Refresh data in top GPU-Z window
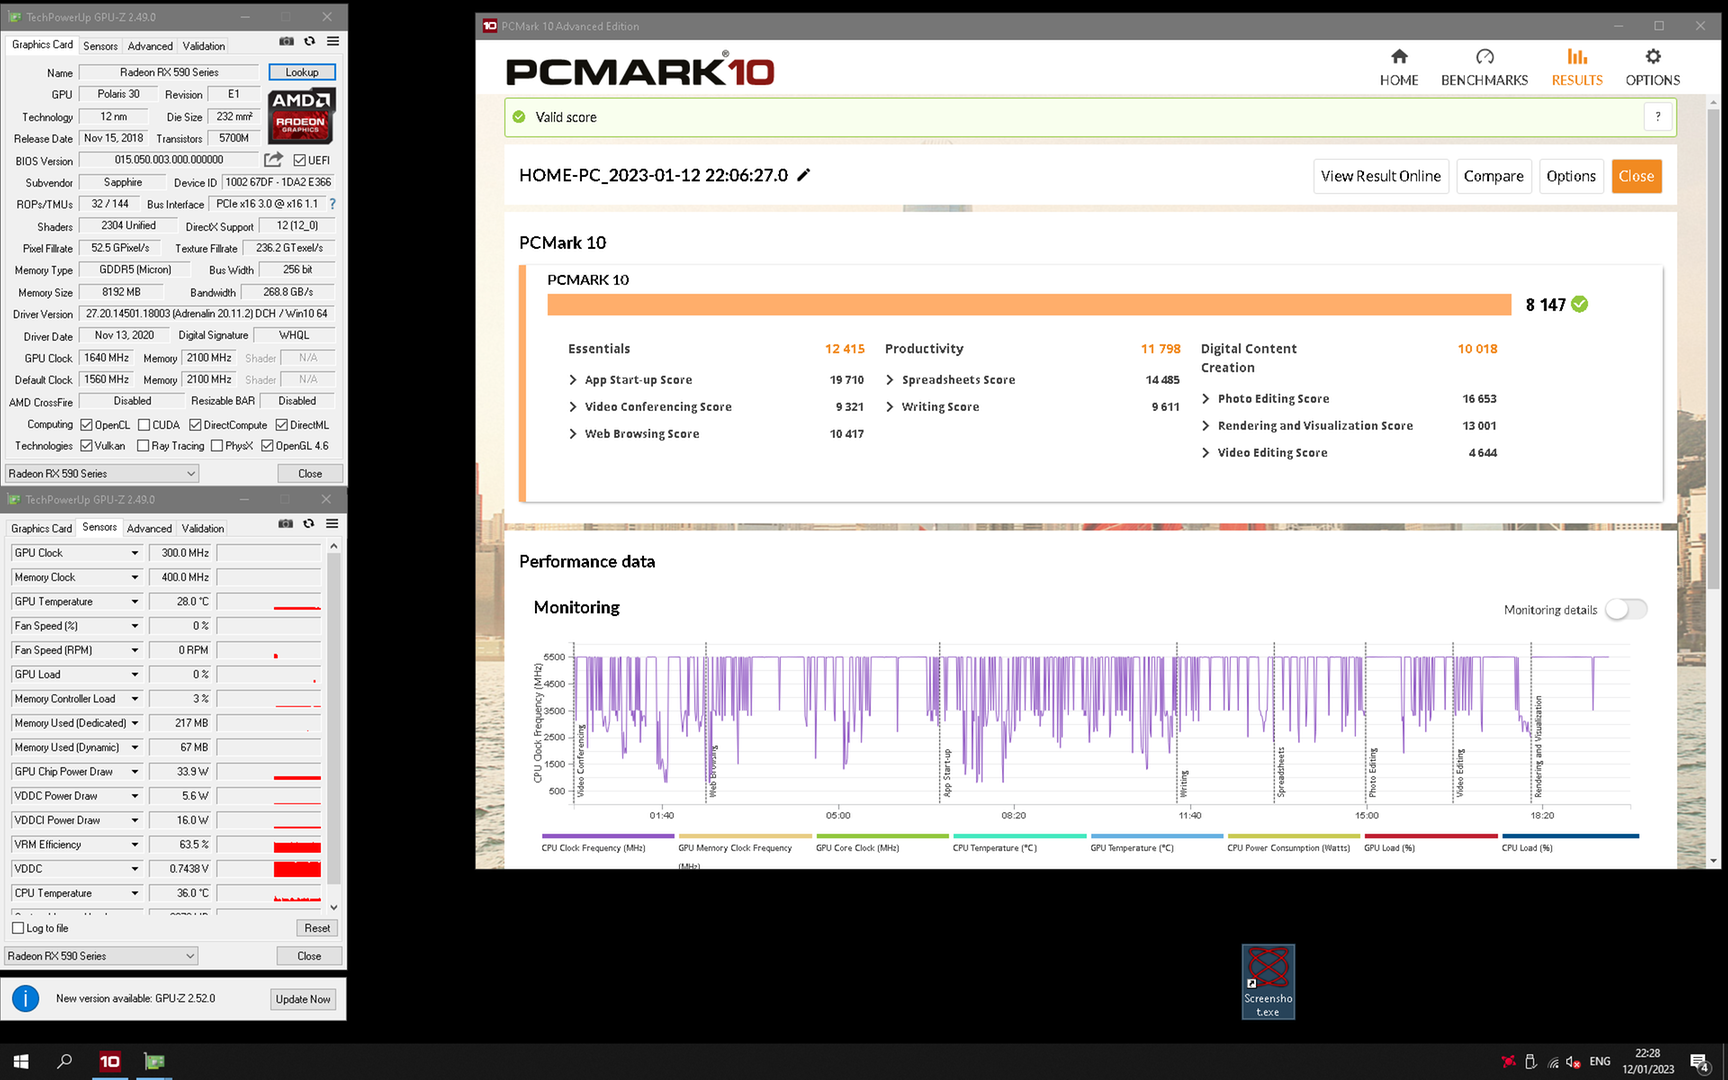The height and width of the screenshot is (1080, 1728). (310, 42)
